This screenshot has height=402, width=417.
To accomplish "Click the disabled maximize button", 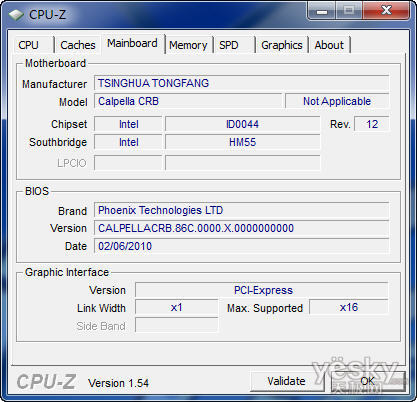I will [x=349, y=11].
